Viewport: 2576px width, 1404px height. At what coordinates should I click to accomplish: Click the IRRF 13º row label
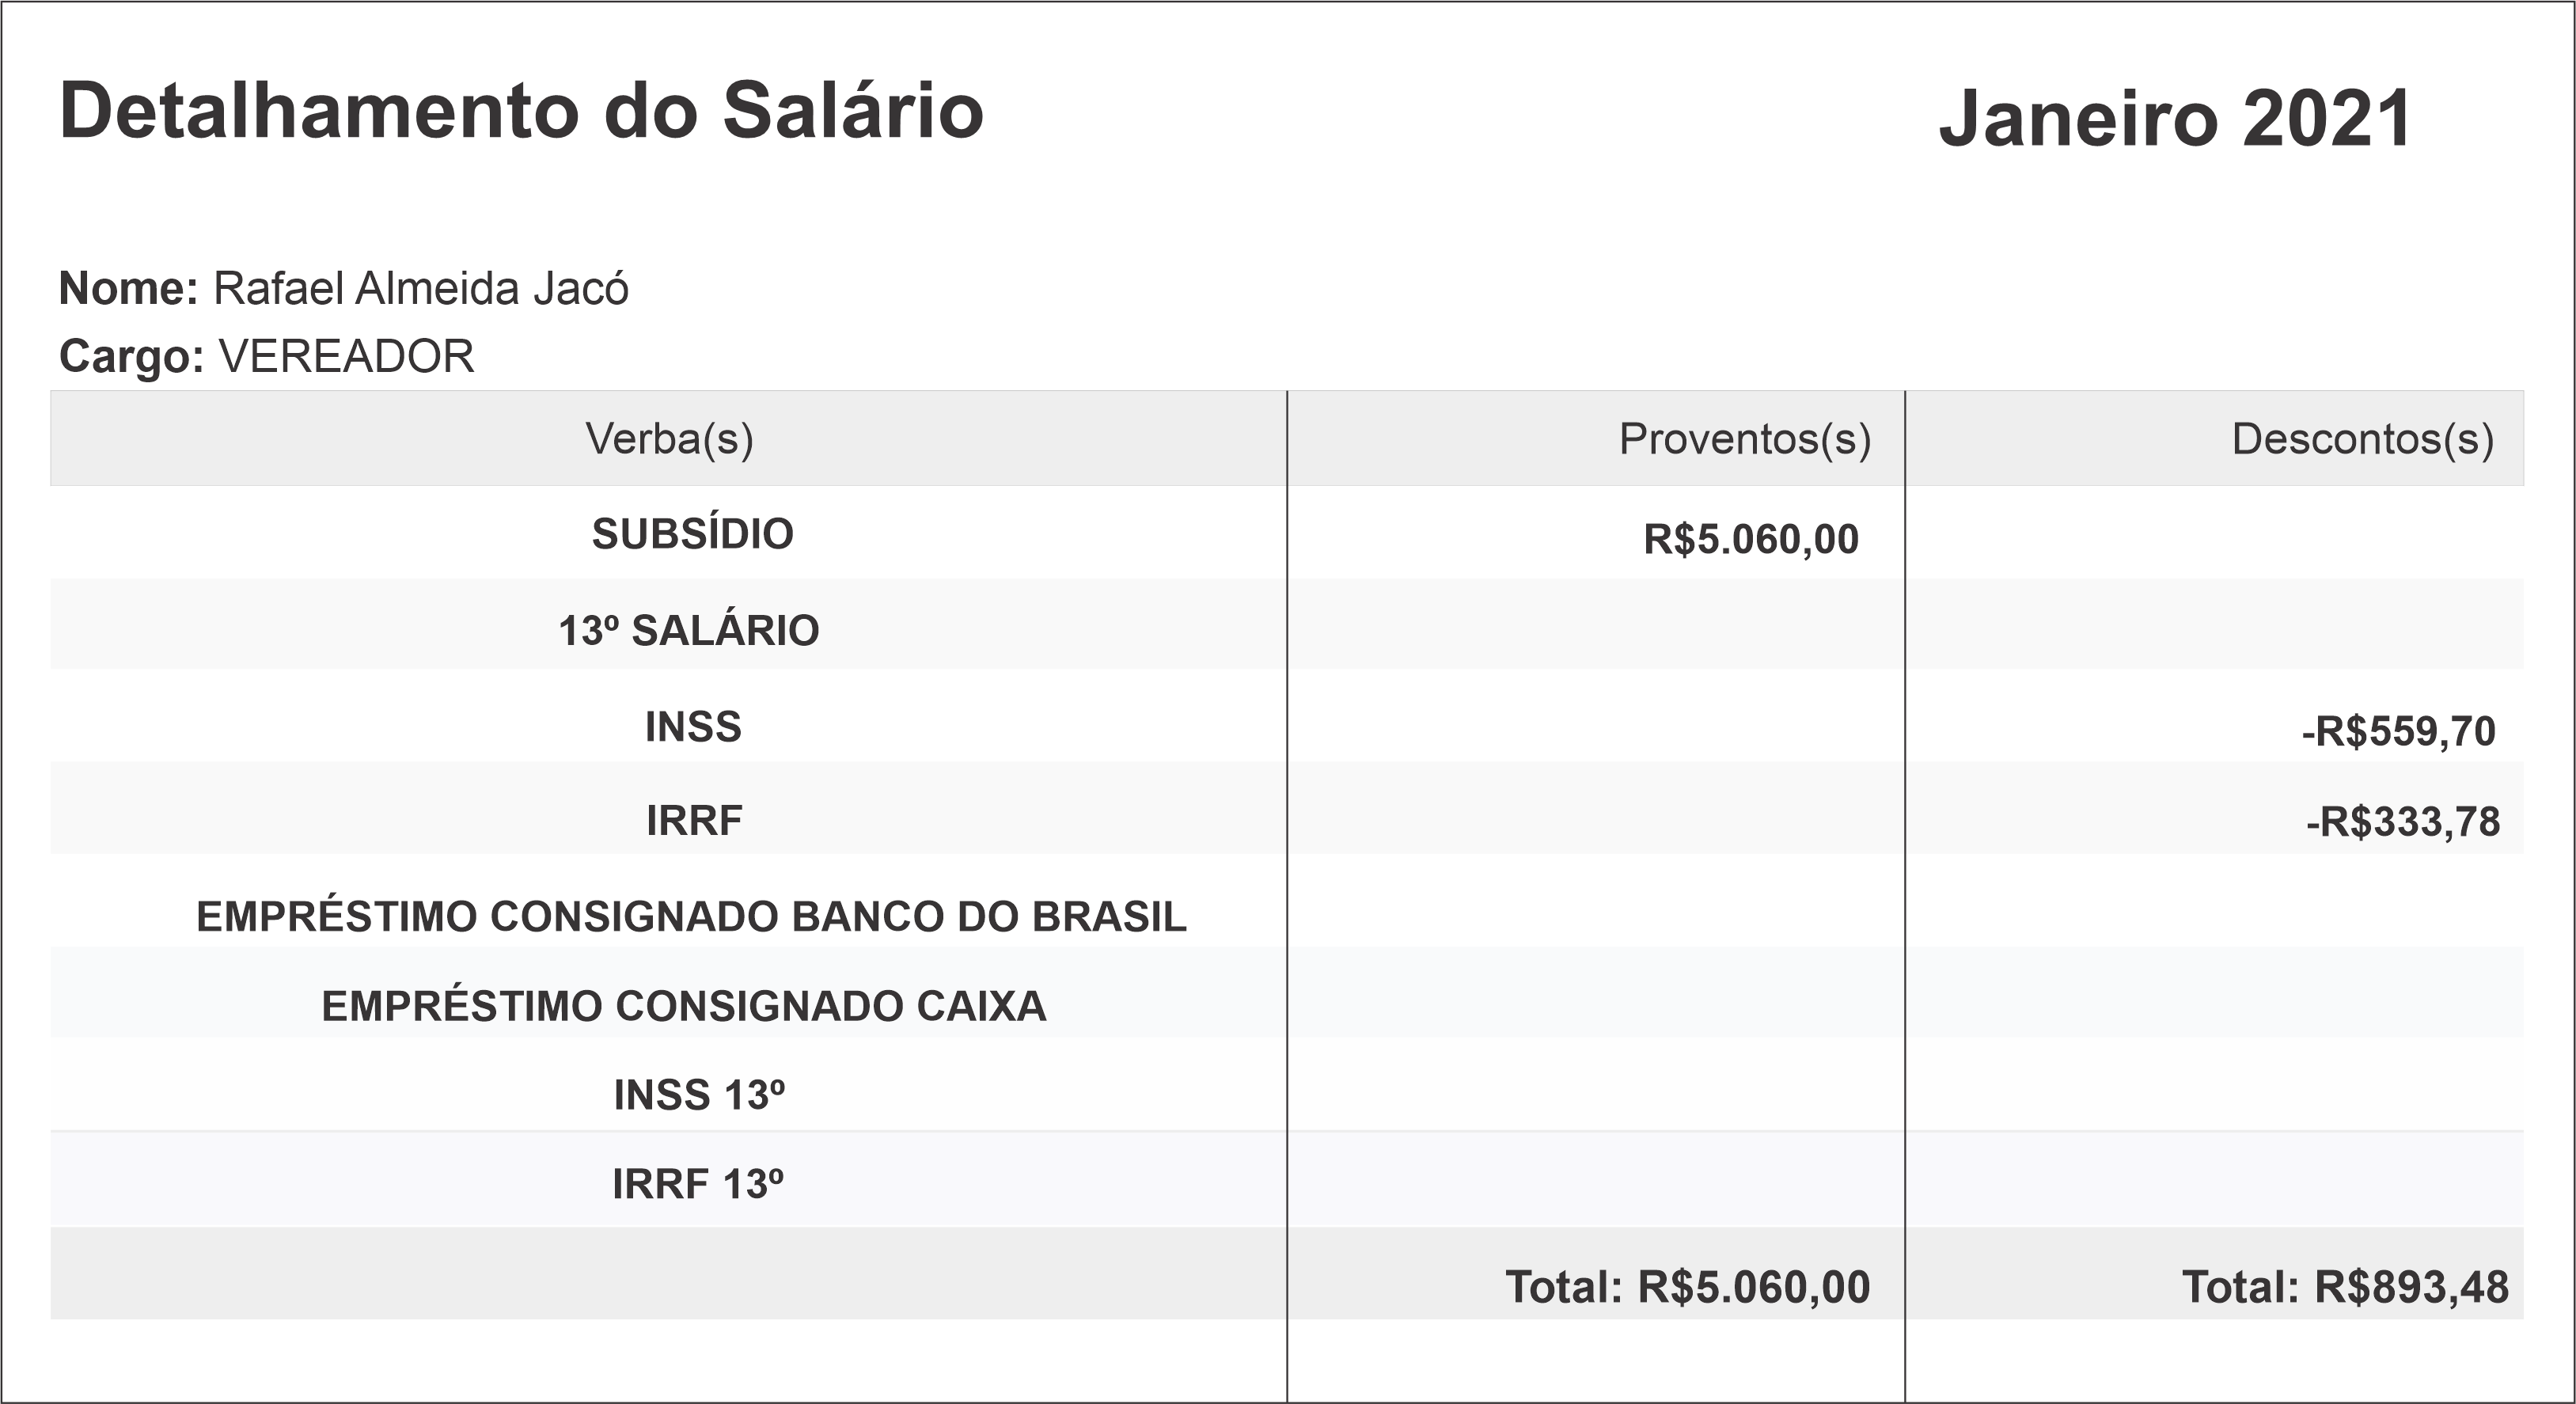click(x=697, y=1185)
